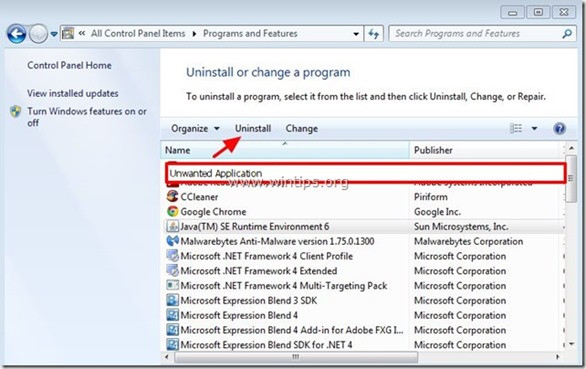The height and width of the screenshot is (369, 586).
Task: Click the Blend 4 Add-in for Adobe FXG icon
Action: click(x=172, y=330)
